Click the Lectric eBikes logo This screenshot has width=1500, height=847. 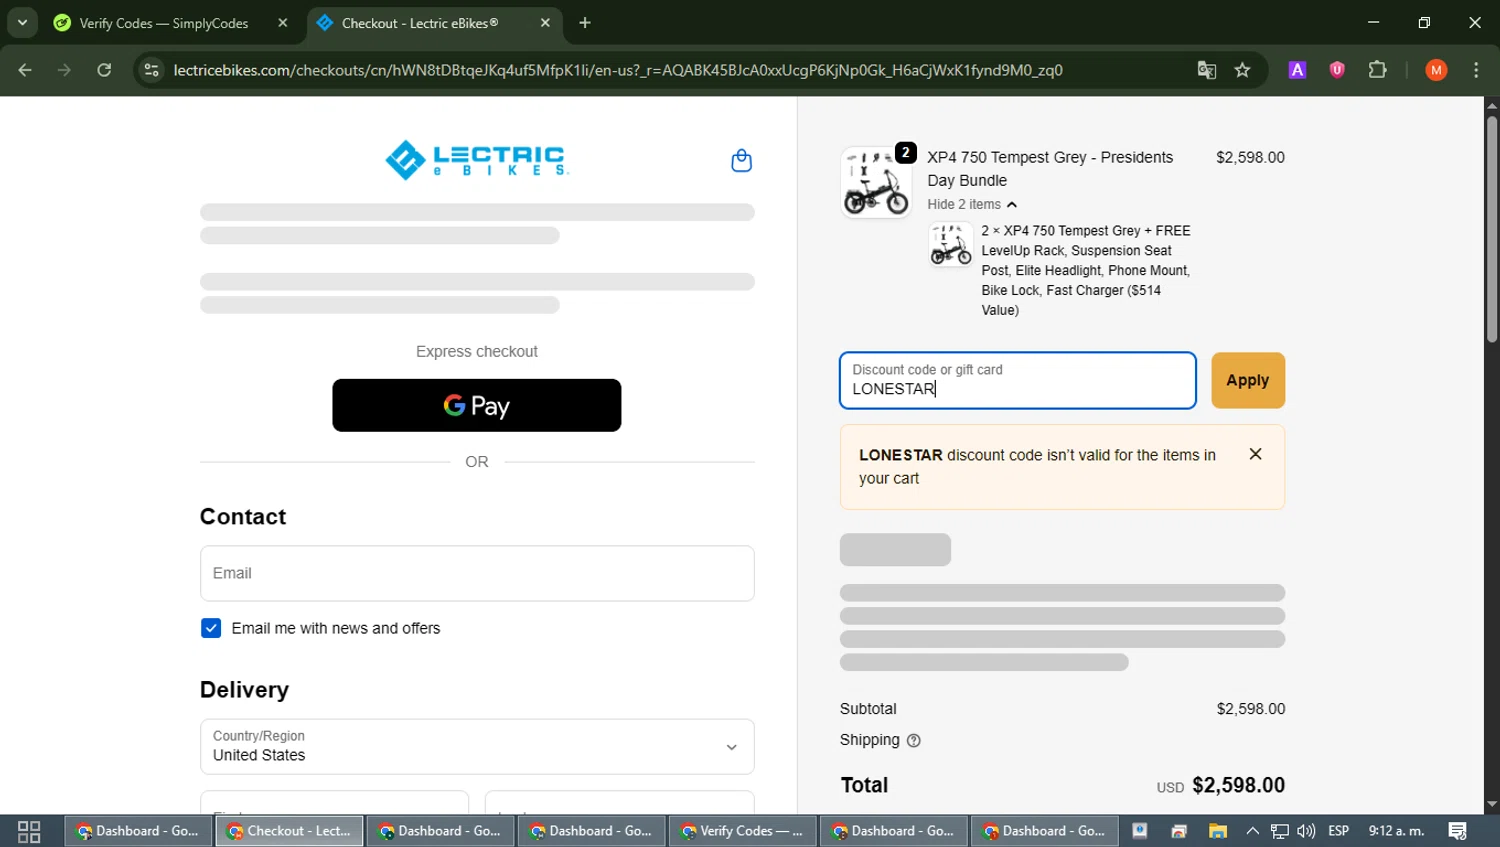point(477,160)
